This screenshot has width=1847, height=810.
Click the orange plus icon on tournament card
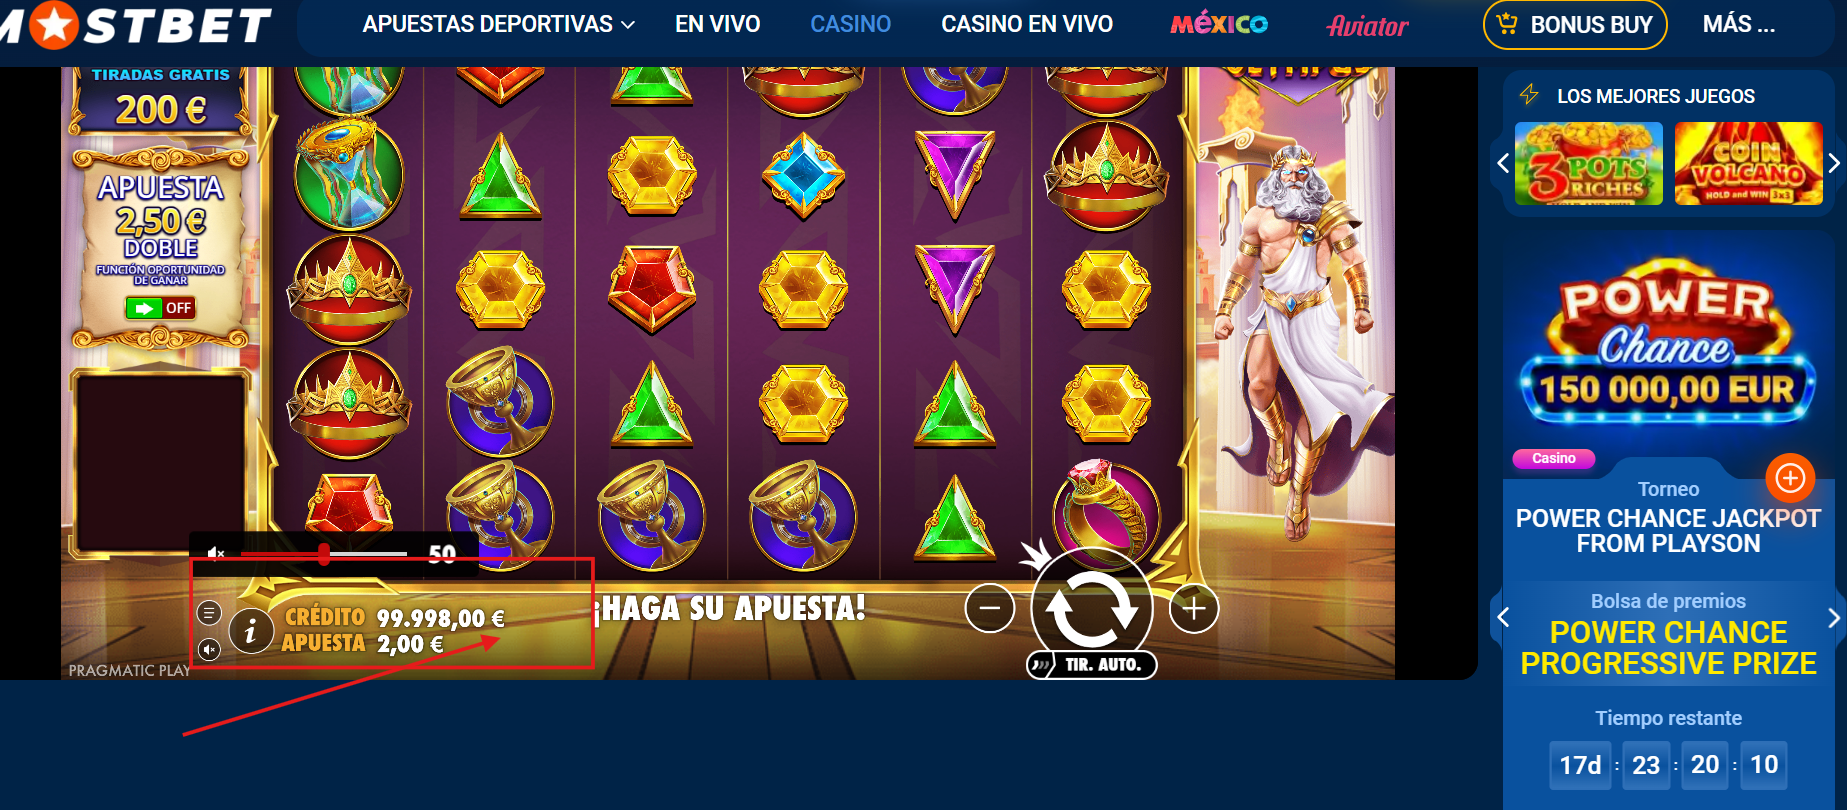[1790, 478]
